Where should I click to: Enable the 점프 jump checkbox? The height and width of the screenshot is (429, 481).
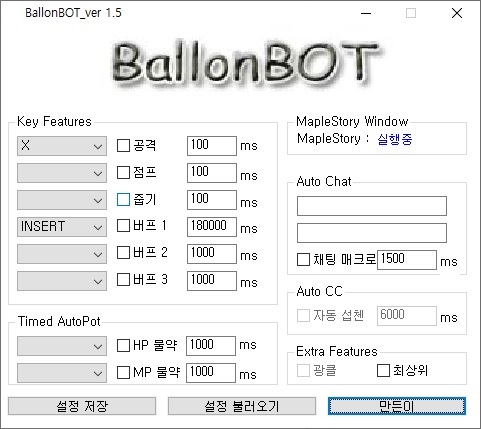pos(123,173)
